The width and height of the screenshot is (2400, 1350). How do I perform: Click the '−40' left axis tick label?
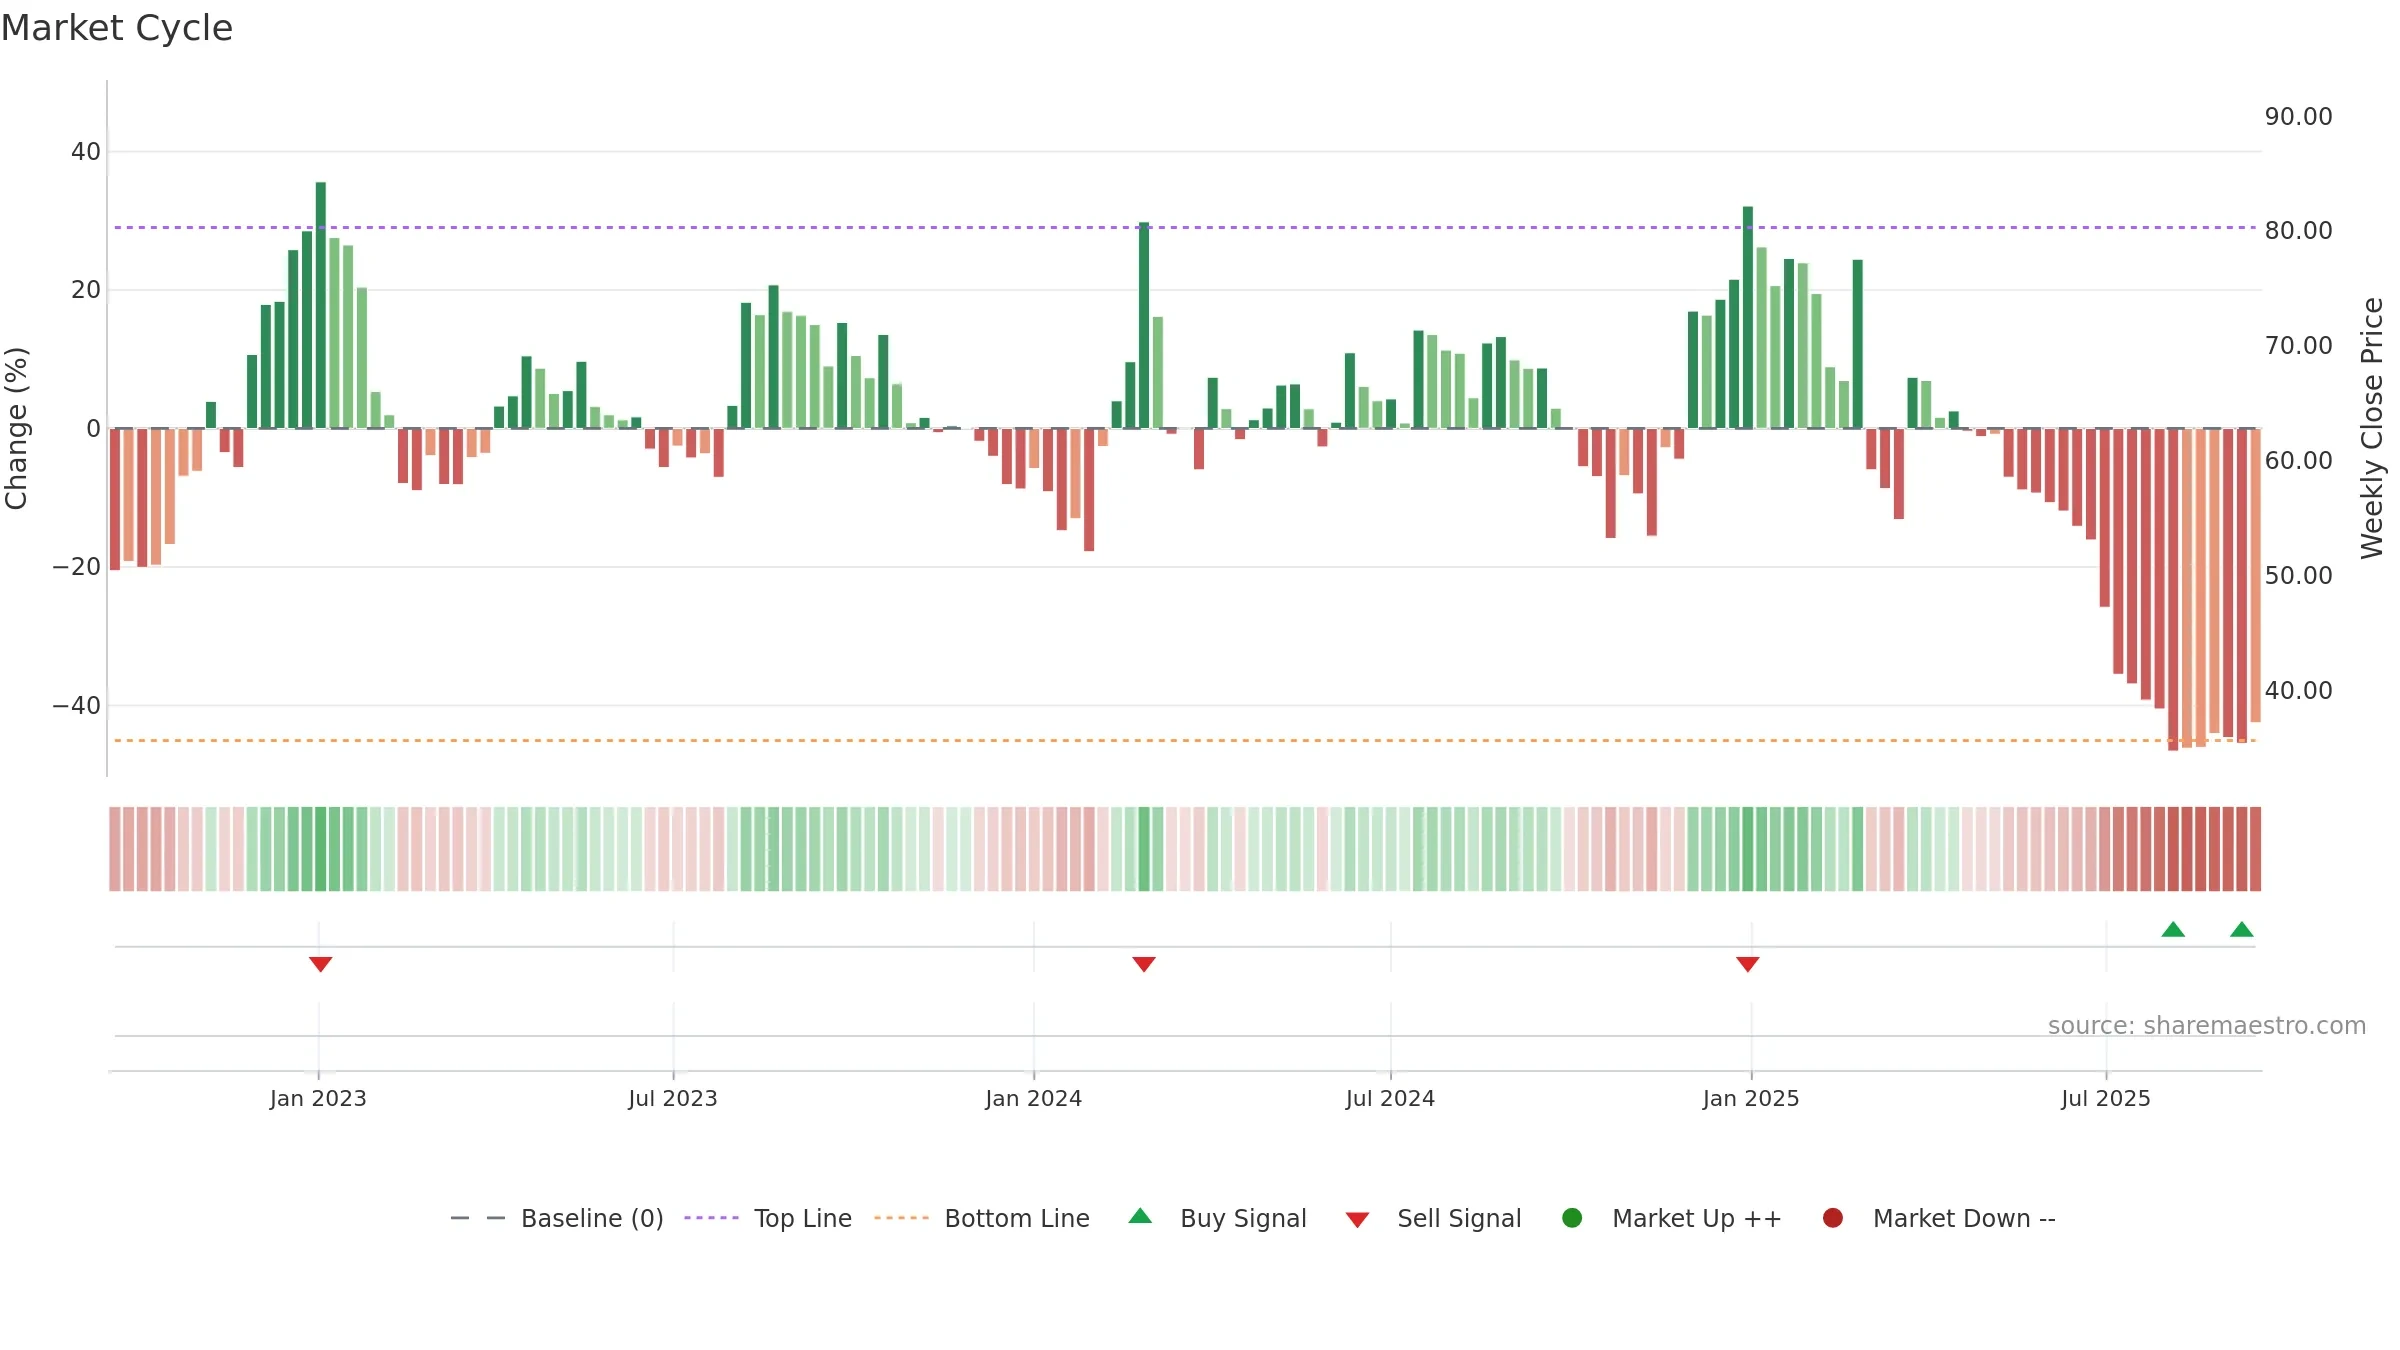pos(77,705)
